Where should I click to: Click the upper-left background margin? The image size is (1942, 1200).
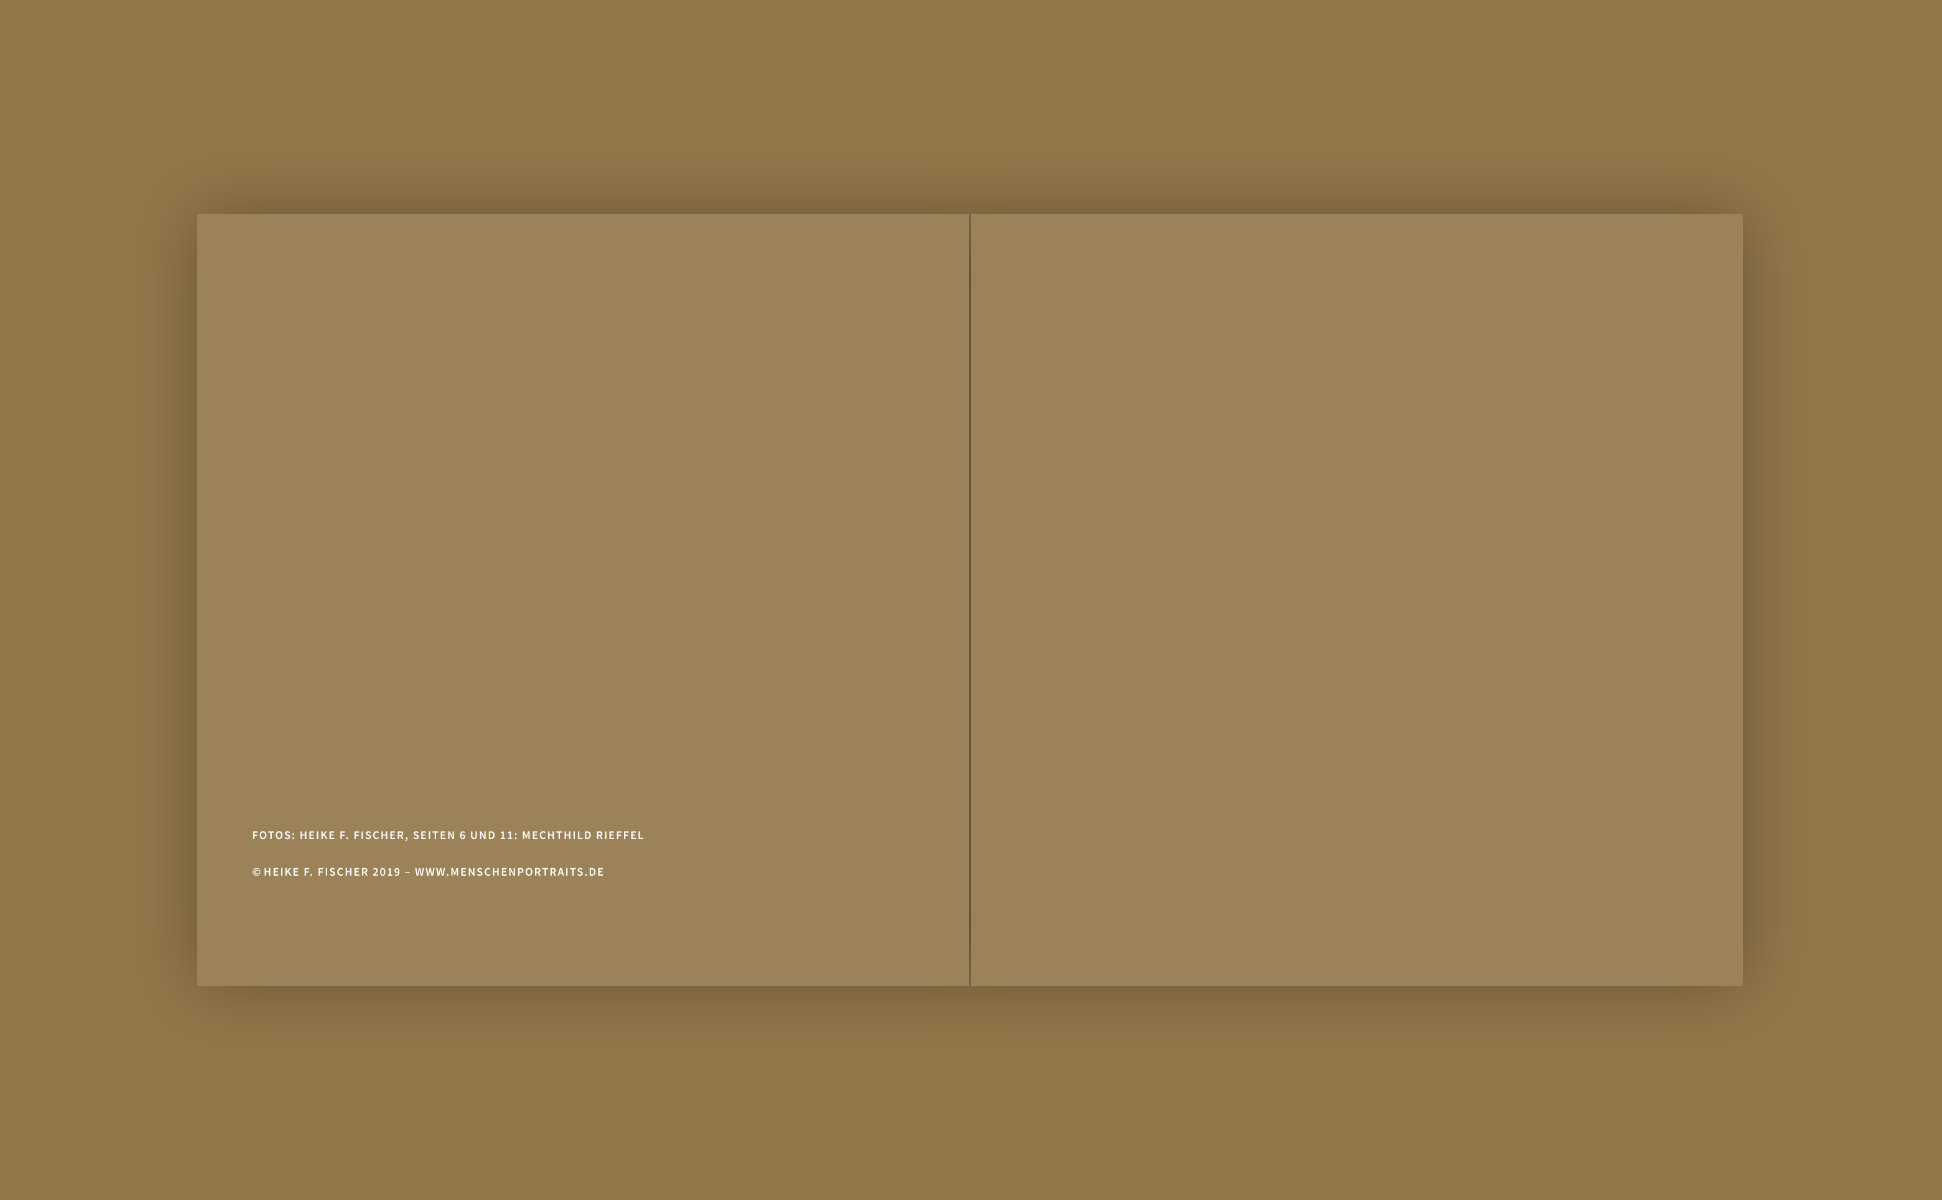coord(100,100)
